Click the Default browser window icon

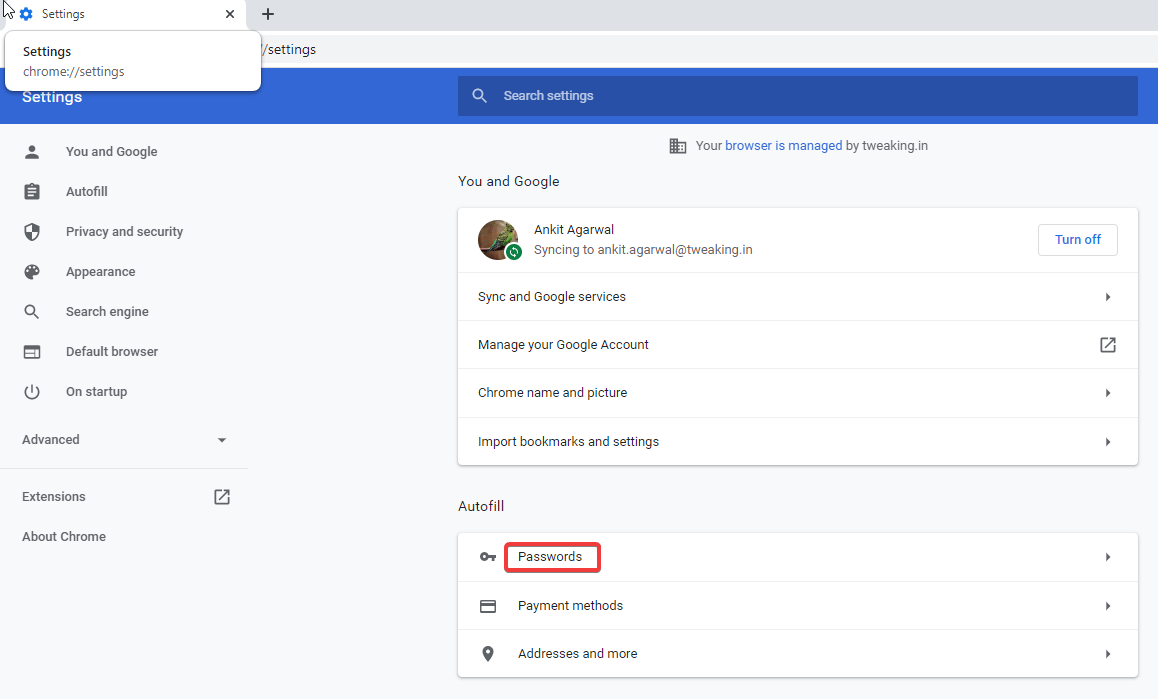coord(32,352)
